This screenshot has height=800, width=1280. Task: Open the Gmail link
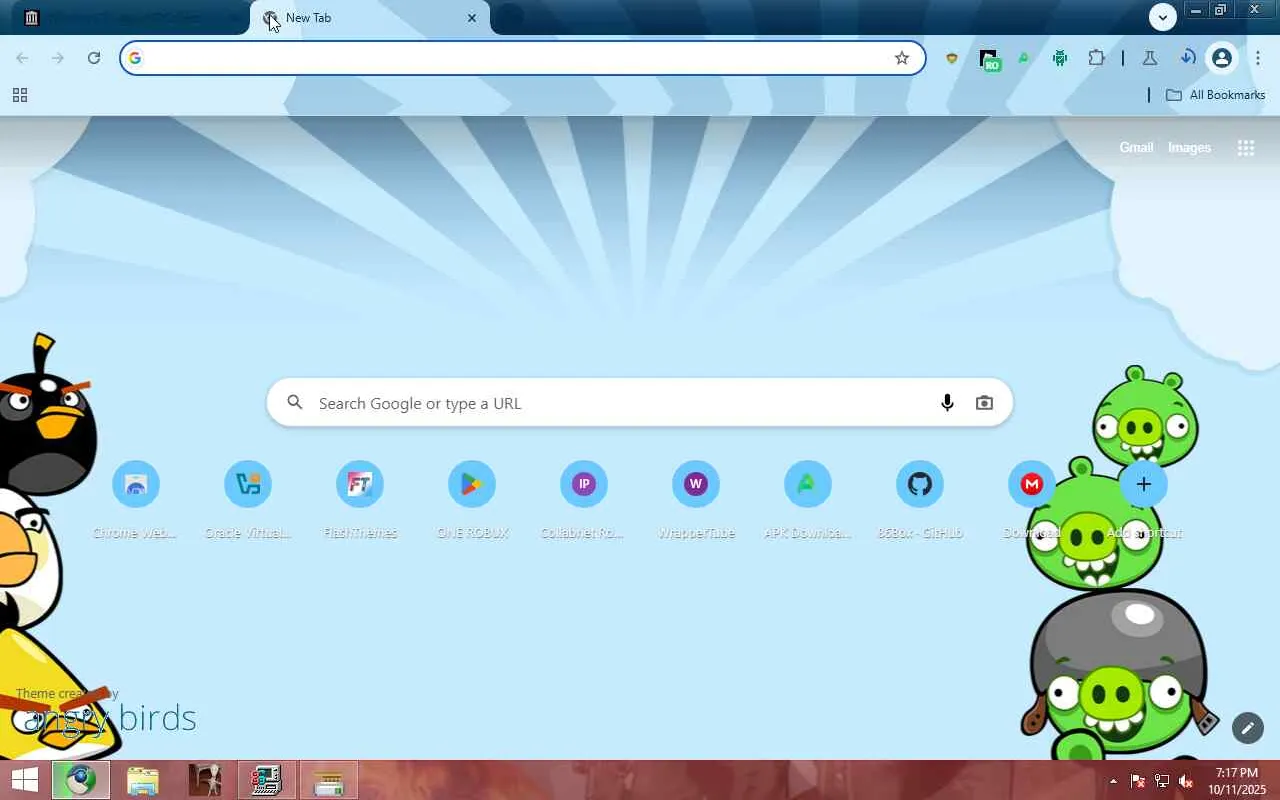pyautogui.click(x=1136, y=147)
